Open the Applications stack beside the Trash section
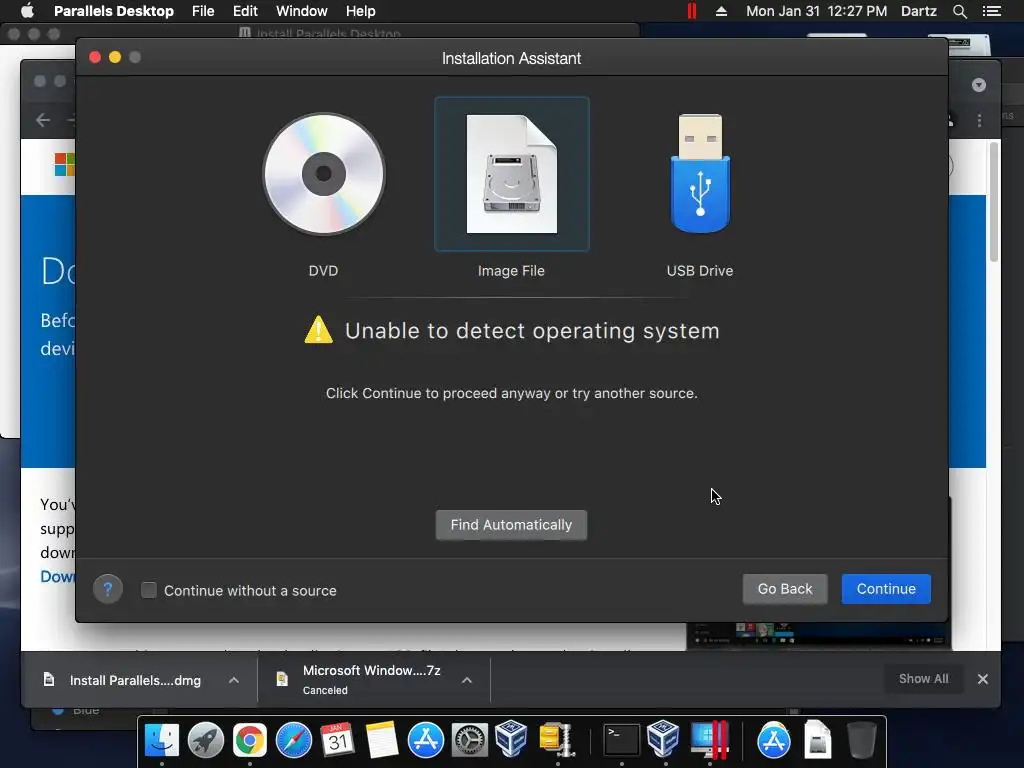The height and width of the screenshot is (768, 1024). (x=774, y=740)
